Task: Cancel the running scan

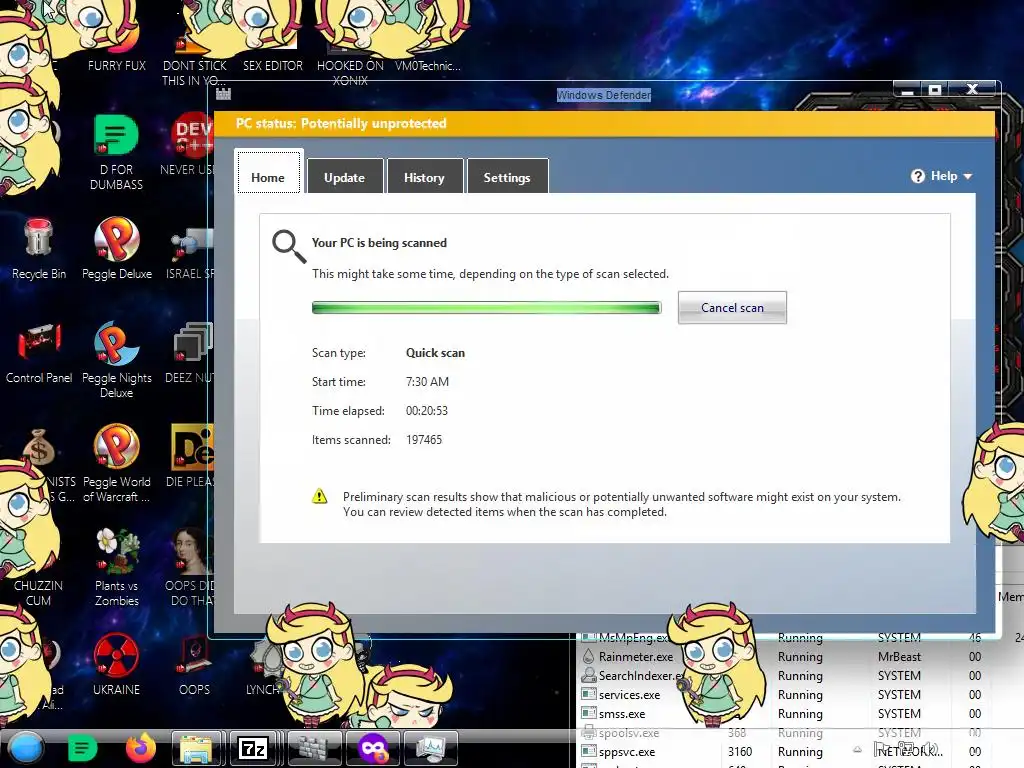Action: (732, 308)
